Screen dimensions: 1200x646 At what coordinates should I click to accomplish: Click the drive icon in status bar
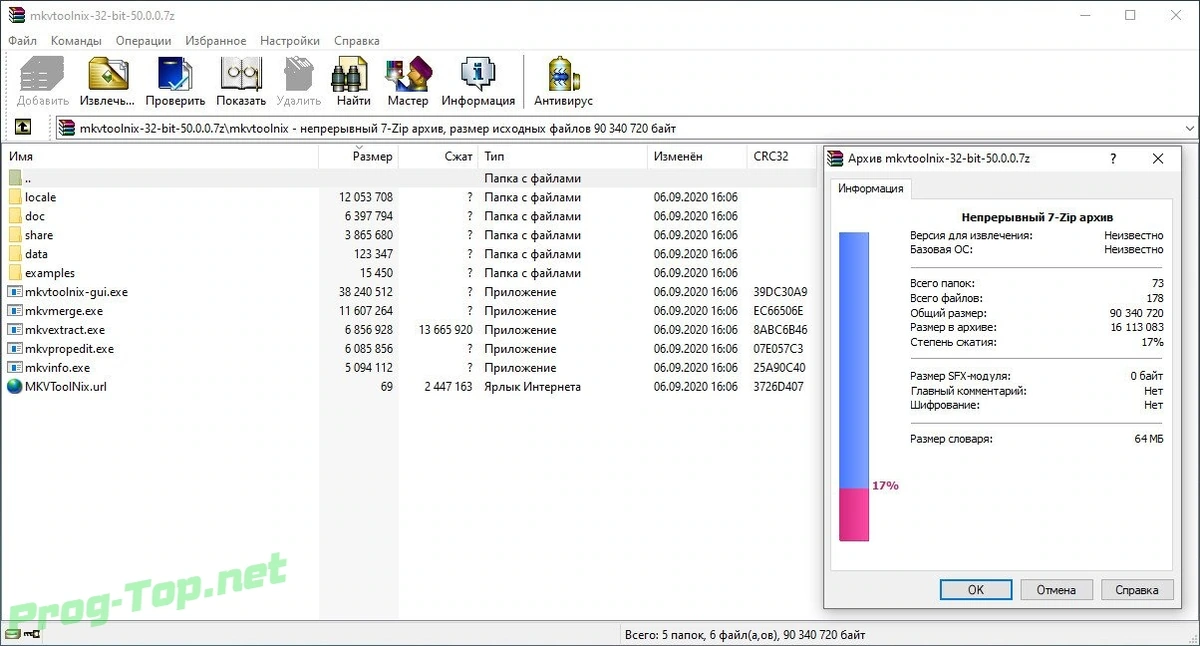[12, 635]
